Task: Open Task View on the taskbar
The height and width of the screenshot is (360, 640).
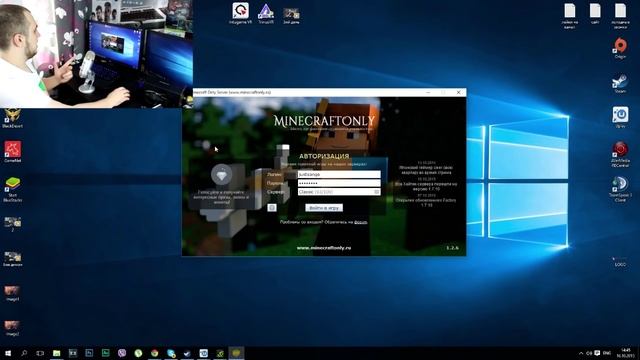Action: (x=40, y=353)
